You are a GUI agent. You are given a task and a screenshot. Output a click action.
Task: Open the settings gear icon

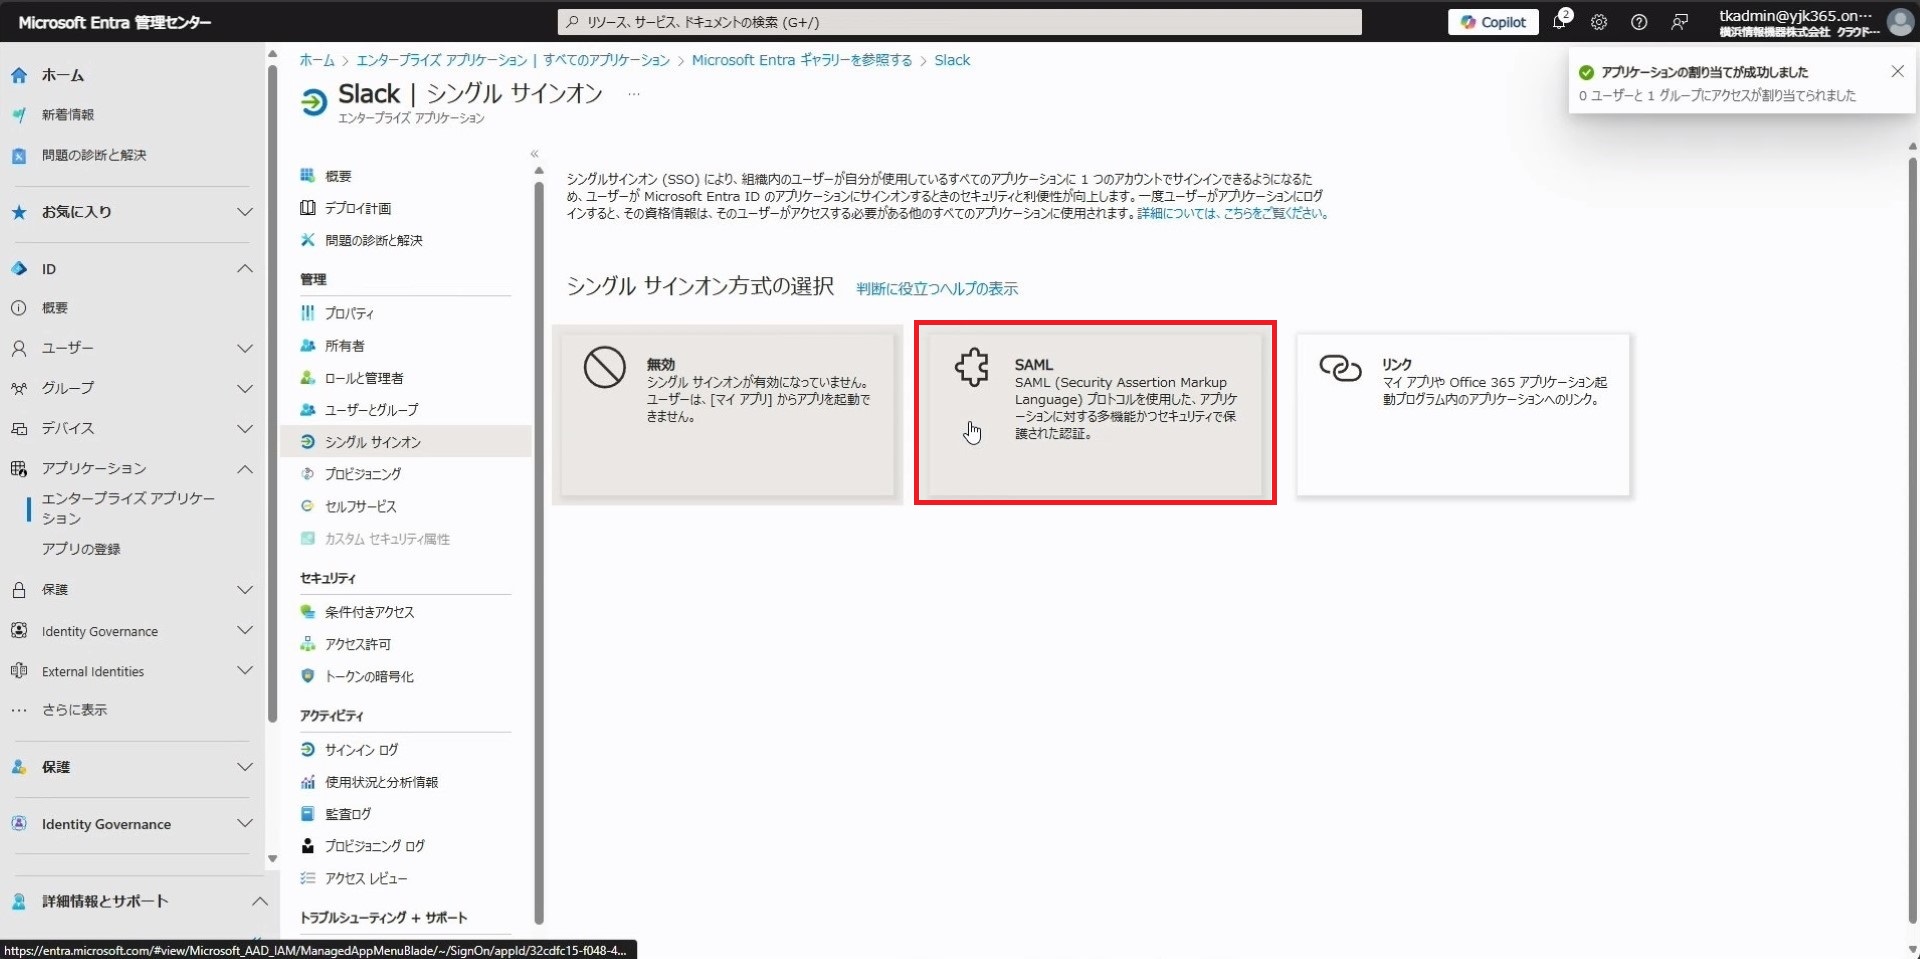pyautogui.click(x=1599, y=22)
